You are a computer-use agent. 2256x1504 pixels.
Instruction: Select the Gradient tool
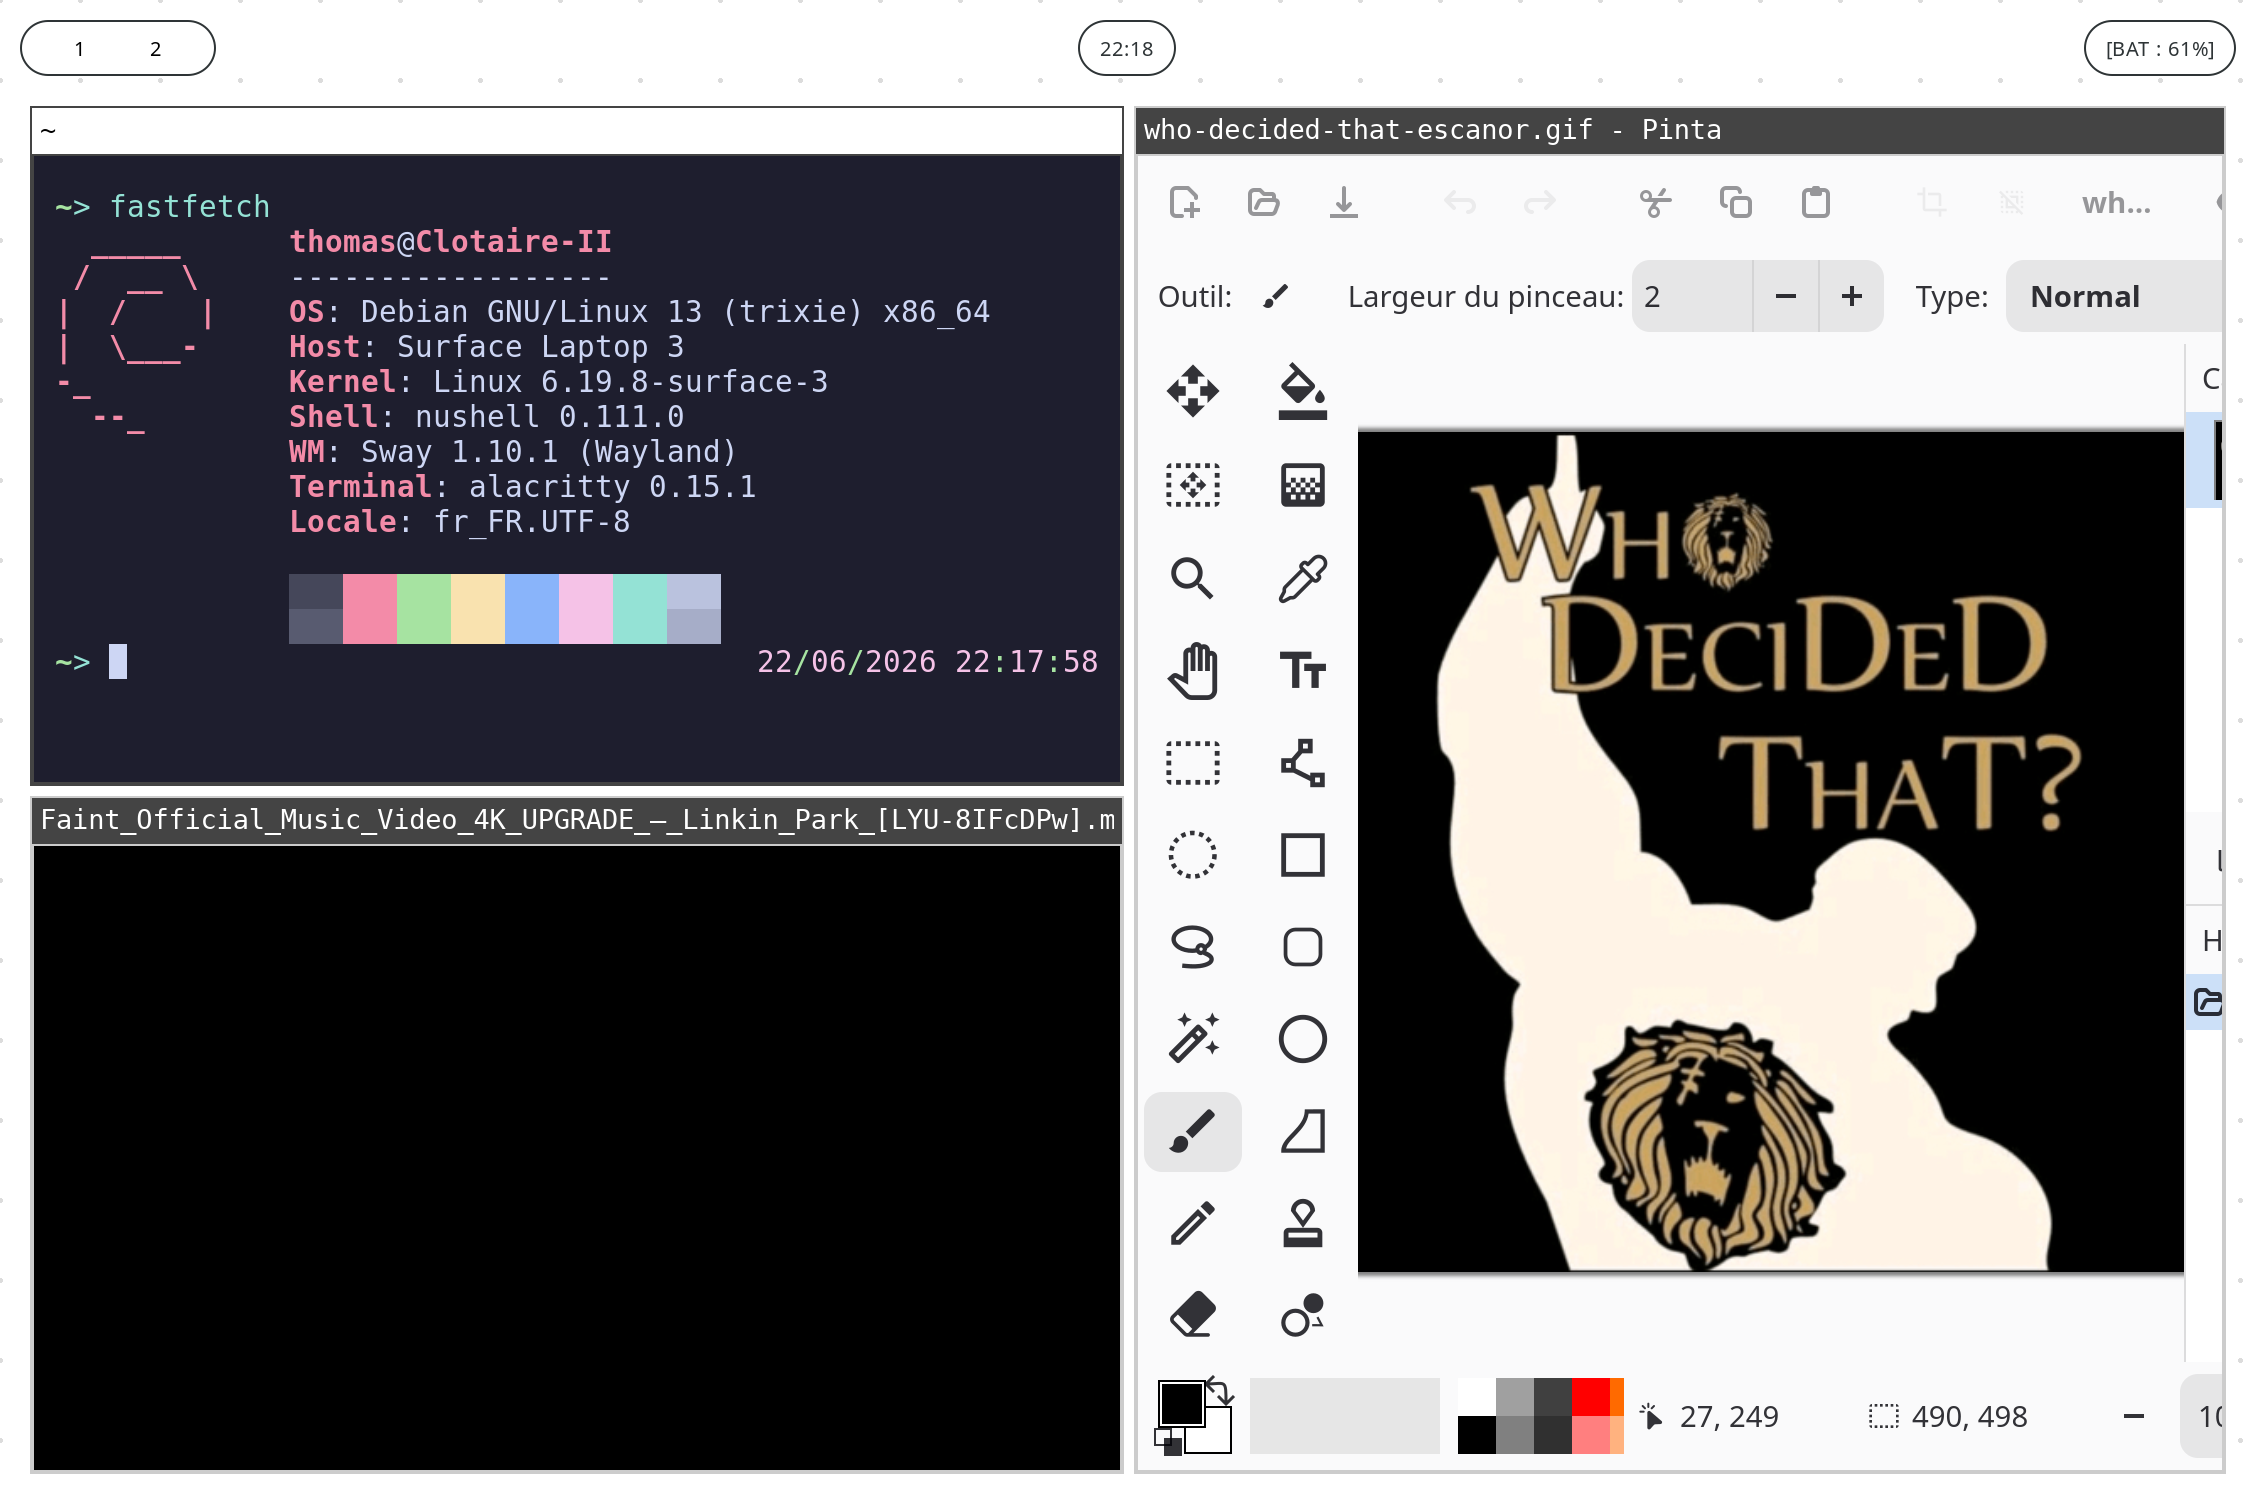pos(1303,485)
